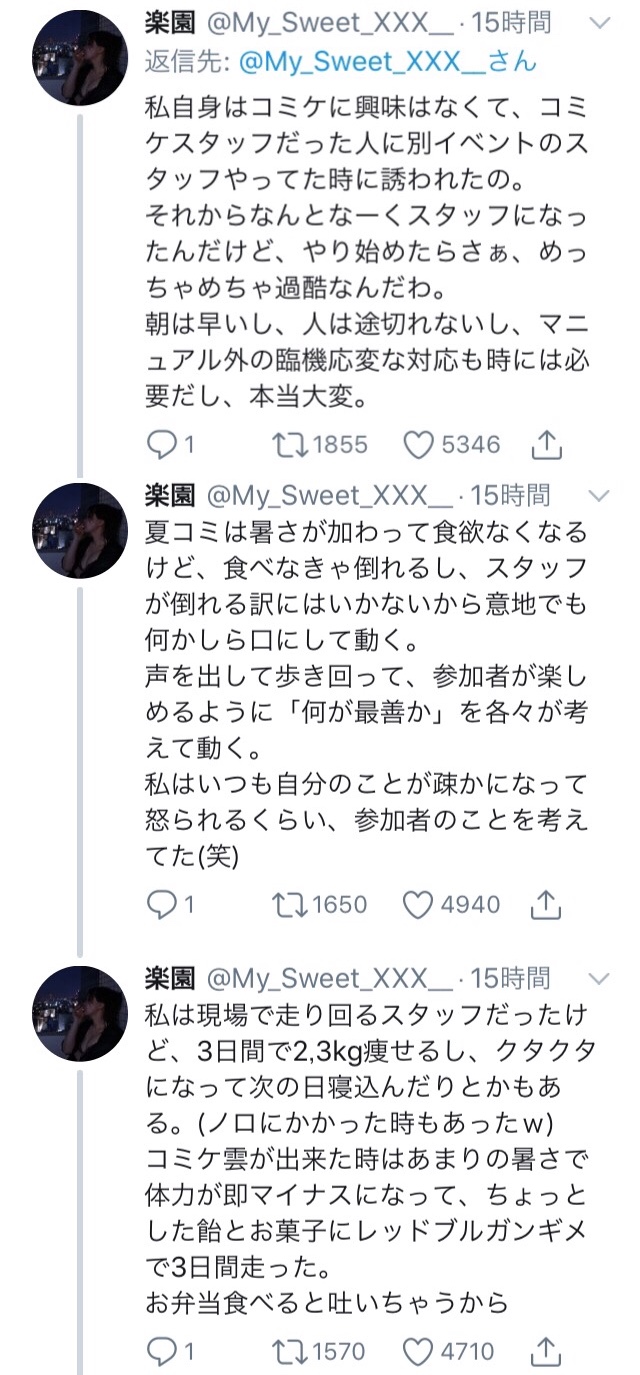Like the tweet showing 5346 likes
The width and height of the screenshot is (640, 1375).
[x=419, y=444]
